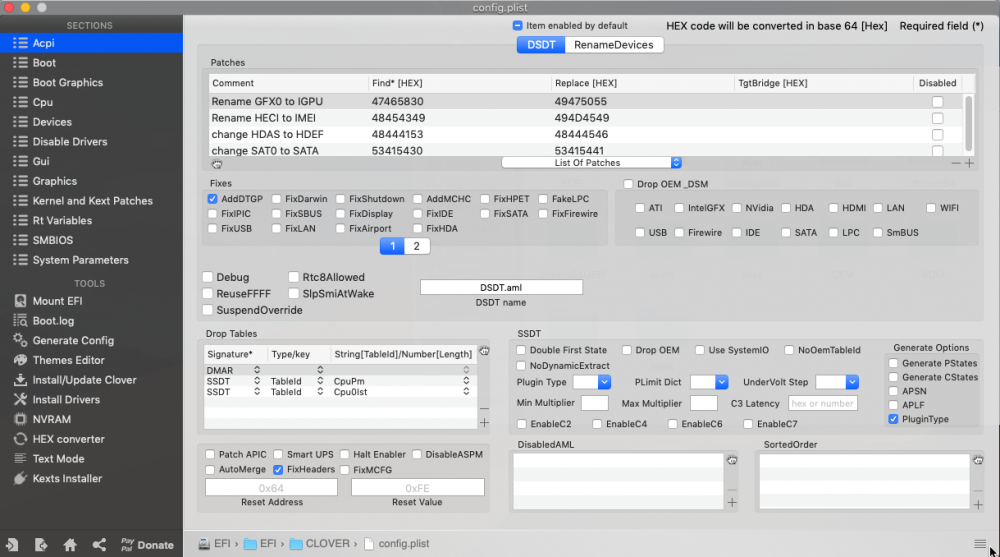Click the Patches table bottom-left icon
Screen dimensions: 1000x557
tap(217, 164)
